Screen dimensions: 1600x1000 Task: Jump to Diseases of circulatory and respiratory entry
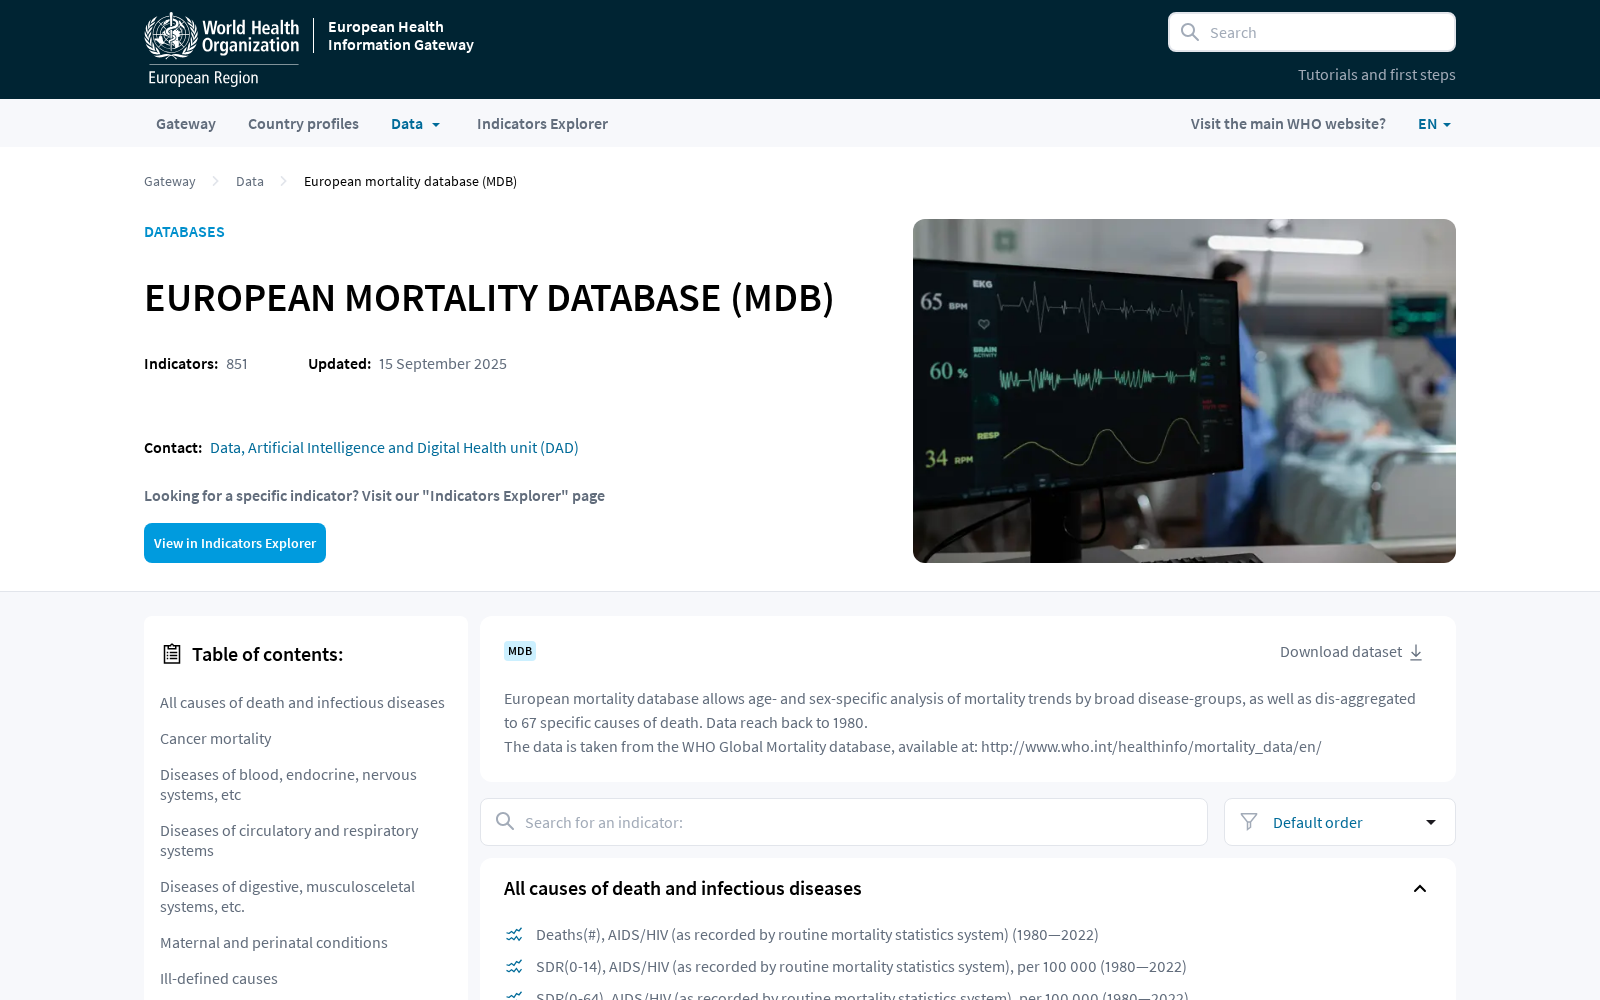289,841
